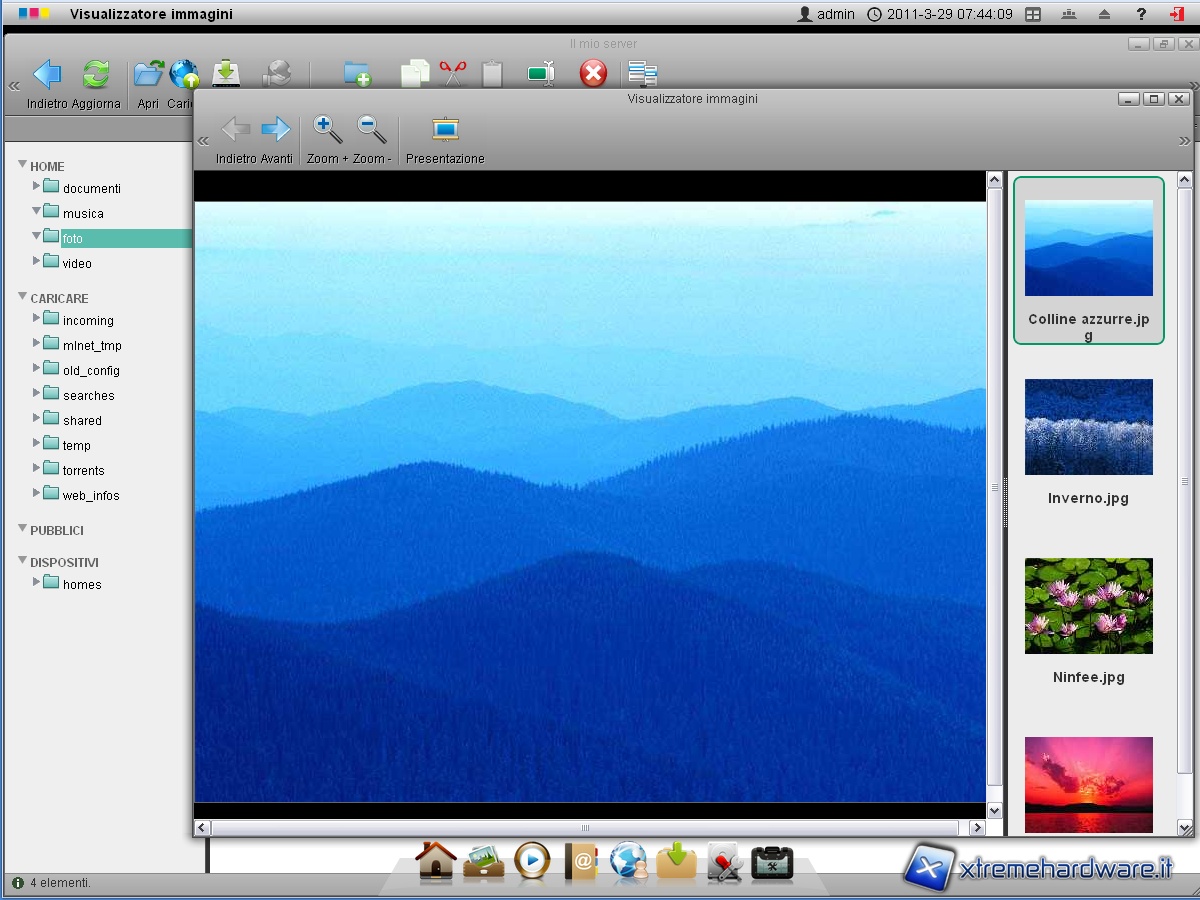Click the scissors cut icon
This screenshot has width=1200, height=900.
pyautogui.click(x=453, y=74)
